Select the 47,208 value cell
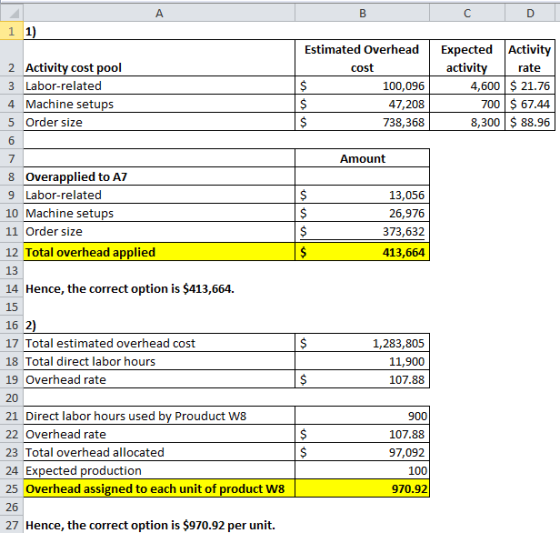This screenshot has width=560, height=533. click(362, 104)
